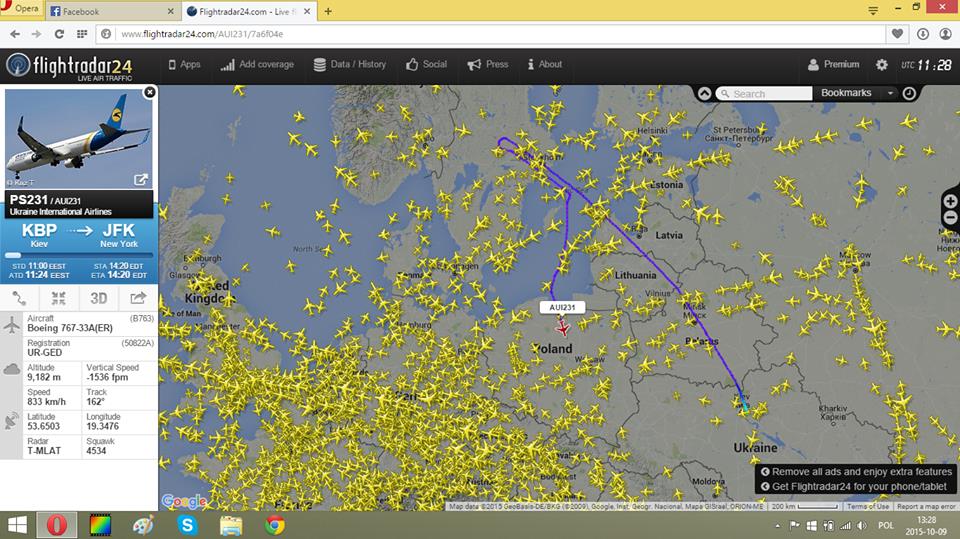Open Windows Start button
This screenshot has height=539, width=960.
[17, 525]
